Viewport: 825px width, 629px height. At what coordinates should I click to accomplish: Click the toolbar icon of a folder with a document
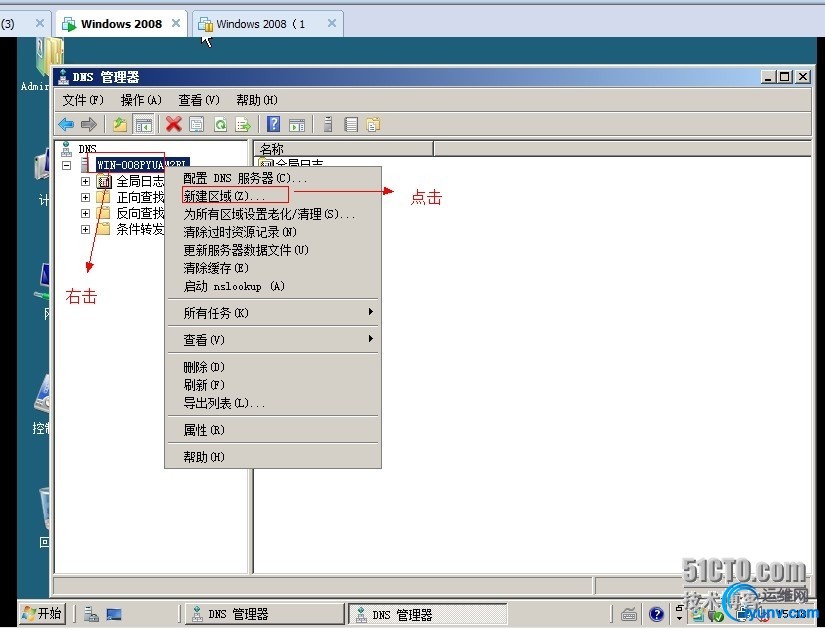(x=373, y=125)
